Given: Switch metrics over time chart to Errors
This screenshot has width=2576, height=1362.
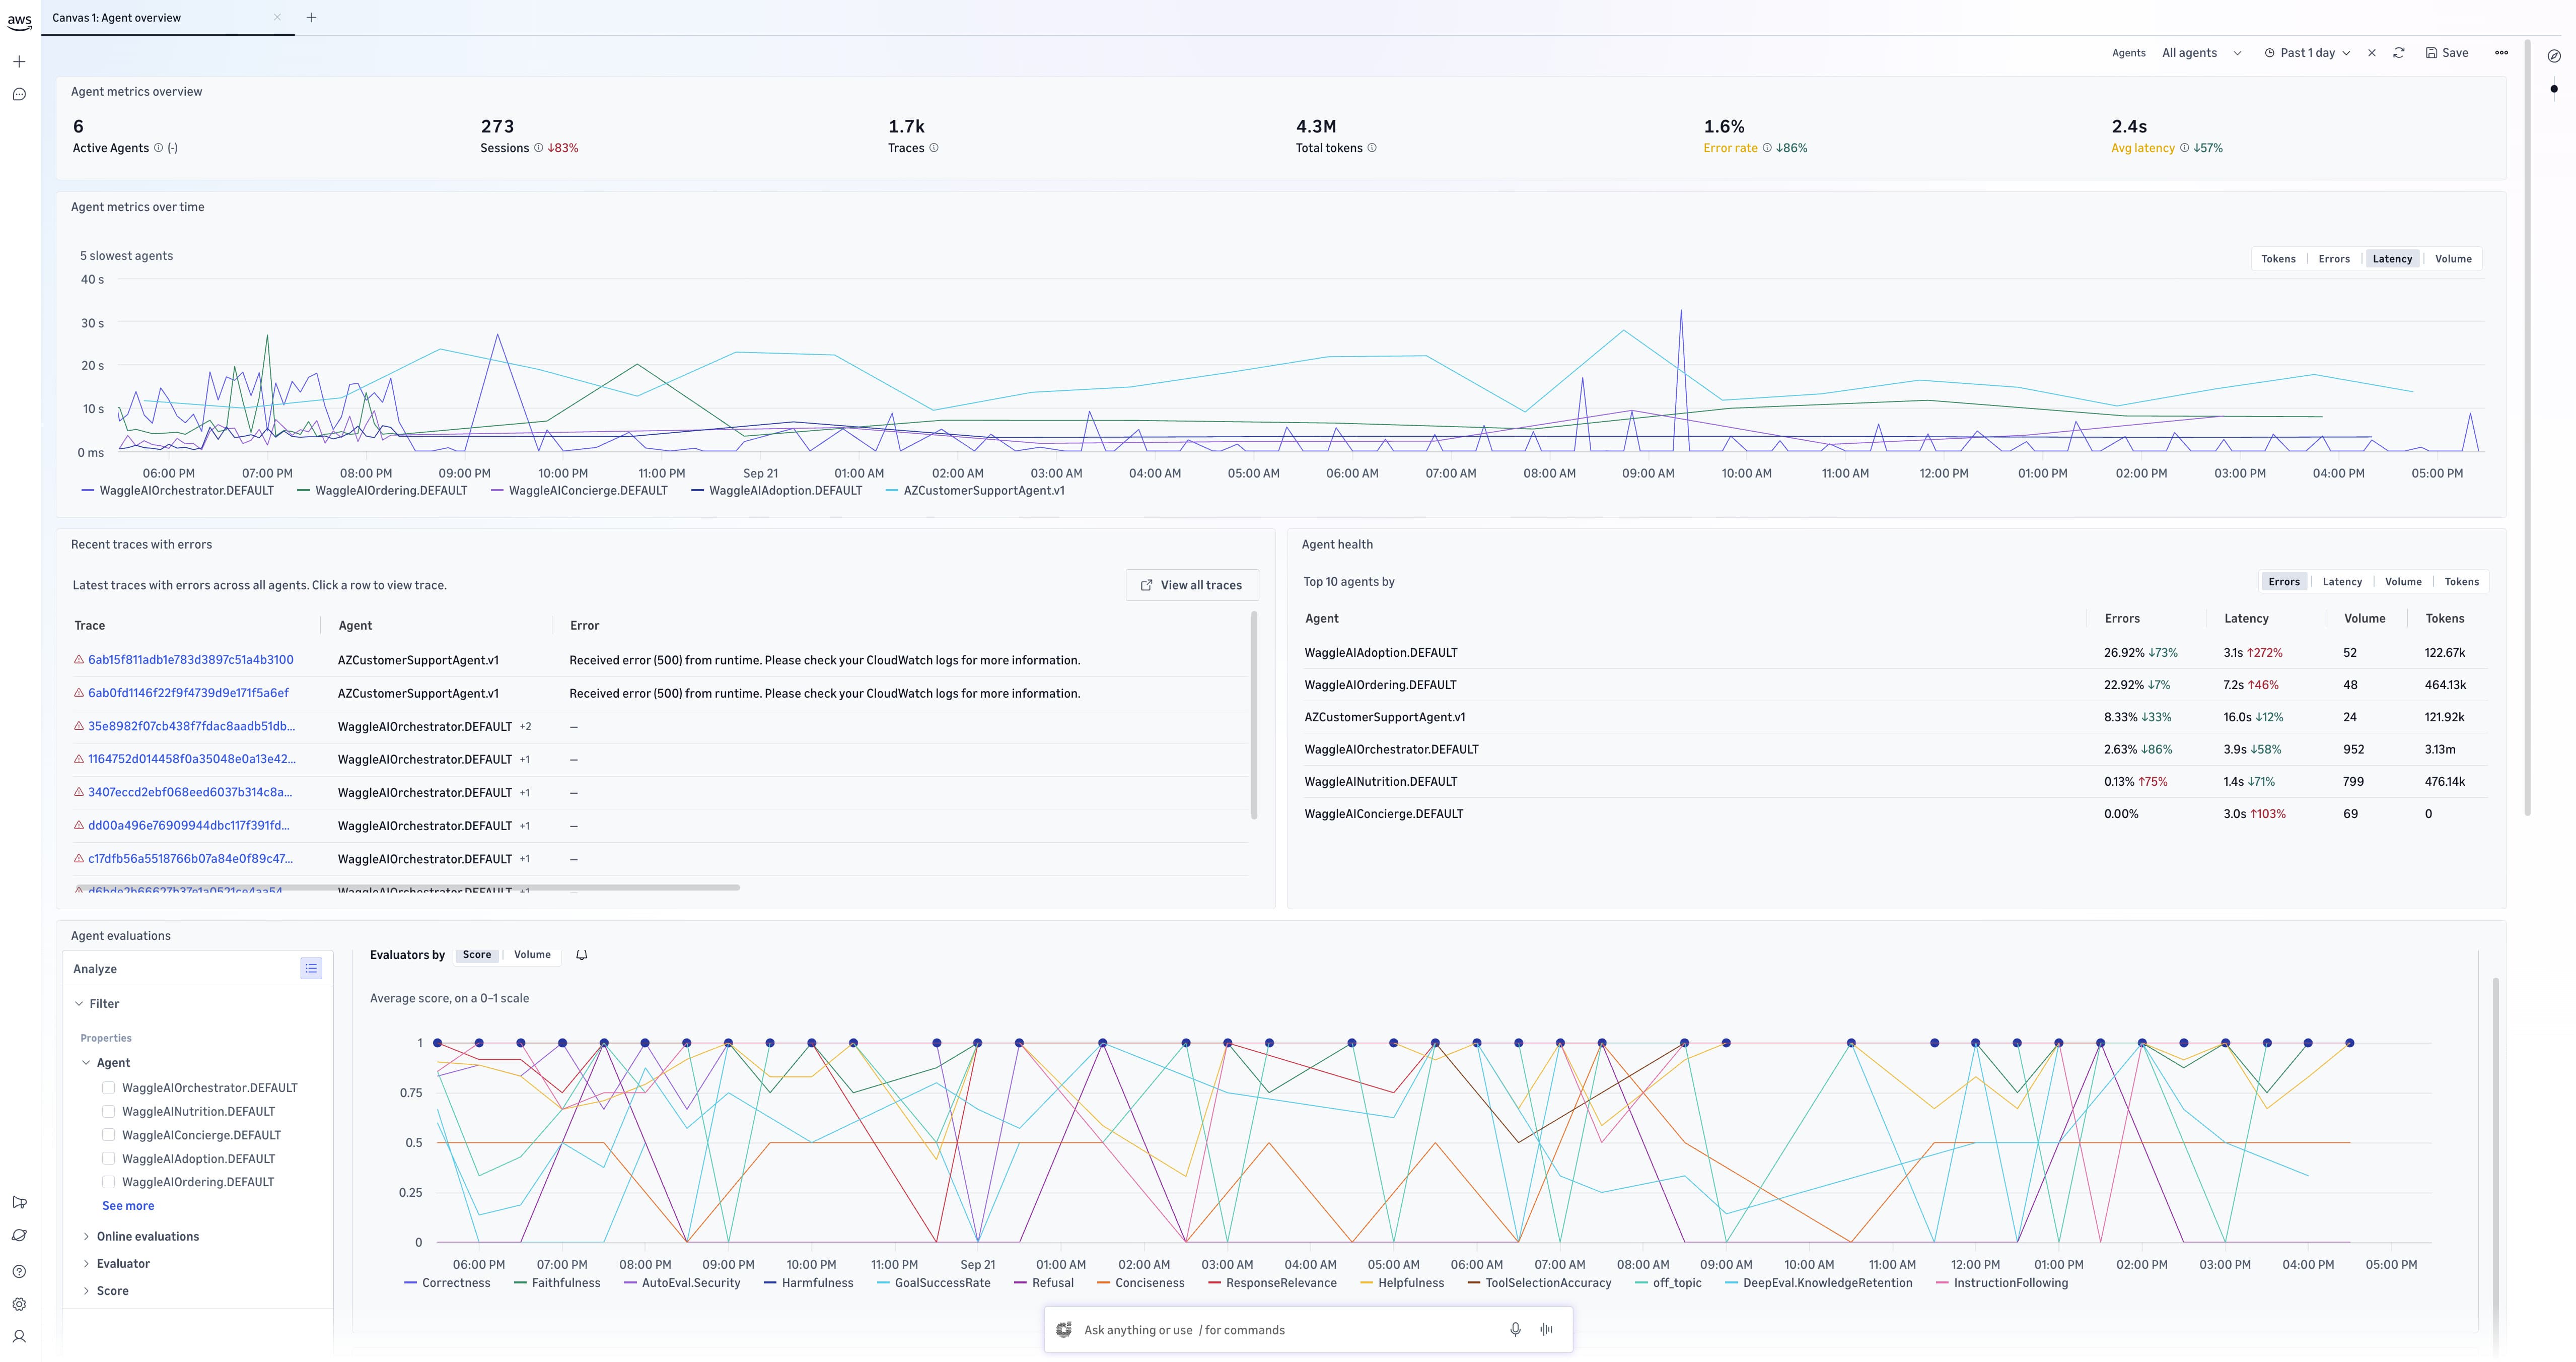Looking at the screenshot, I should [x=2334, y=259].
